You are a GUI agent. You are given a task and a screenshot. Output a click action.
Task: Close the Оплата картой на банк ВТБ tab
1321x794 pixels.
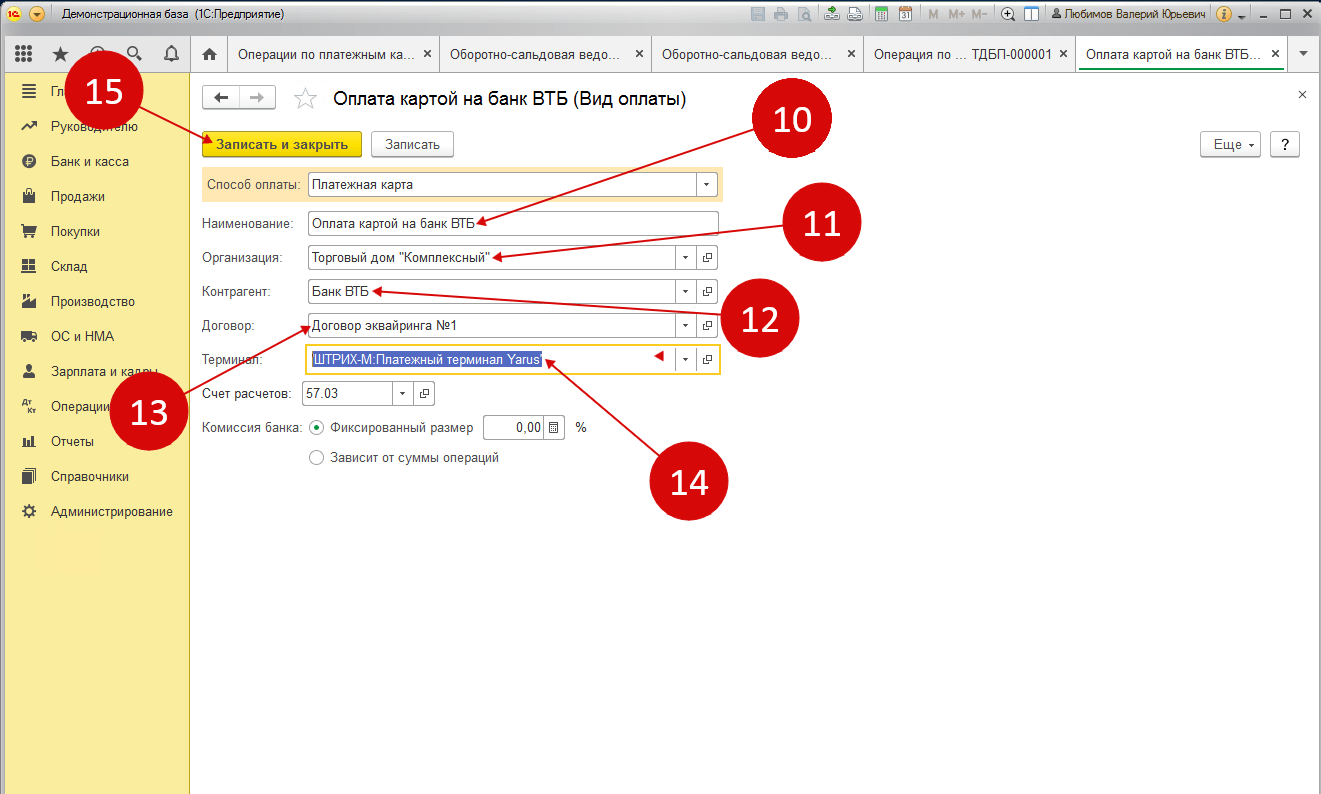[1275, 54]
